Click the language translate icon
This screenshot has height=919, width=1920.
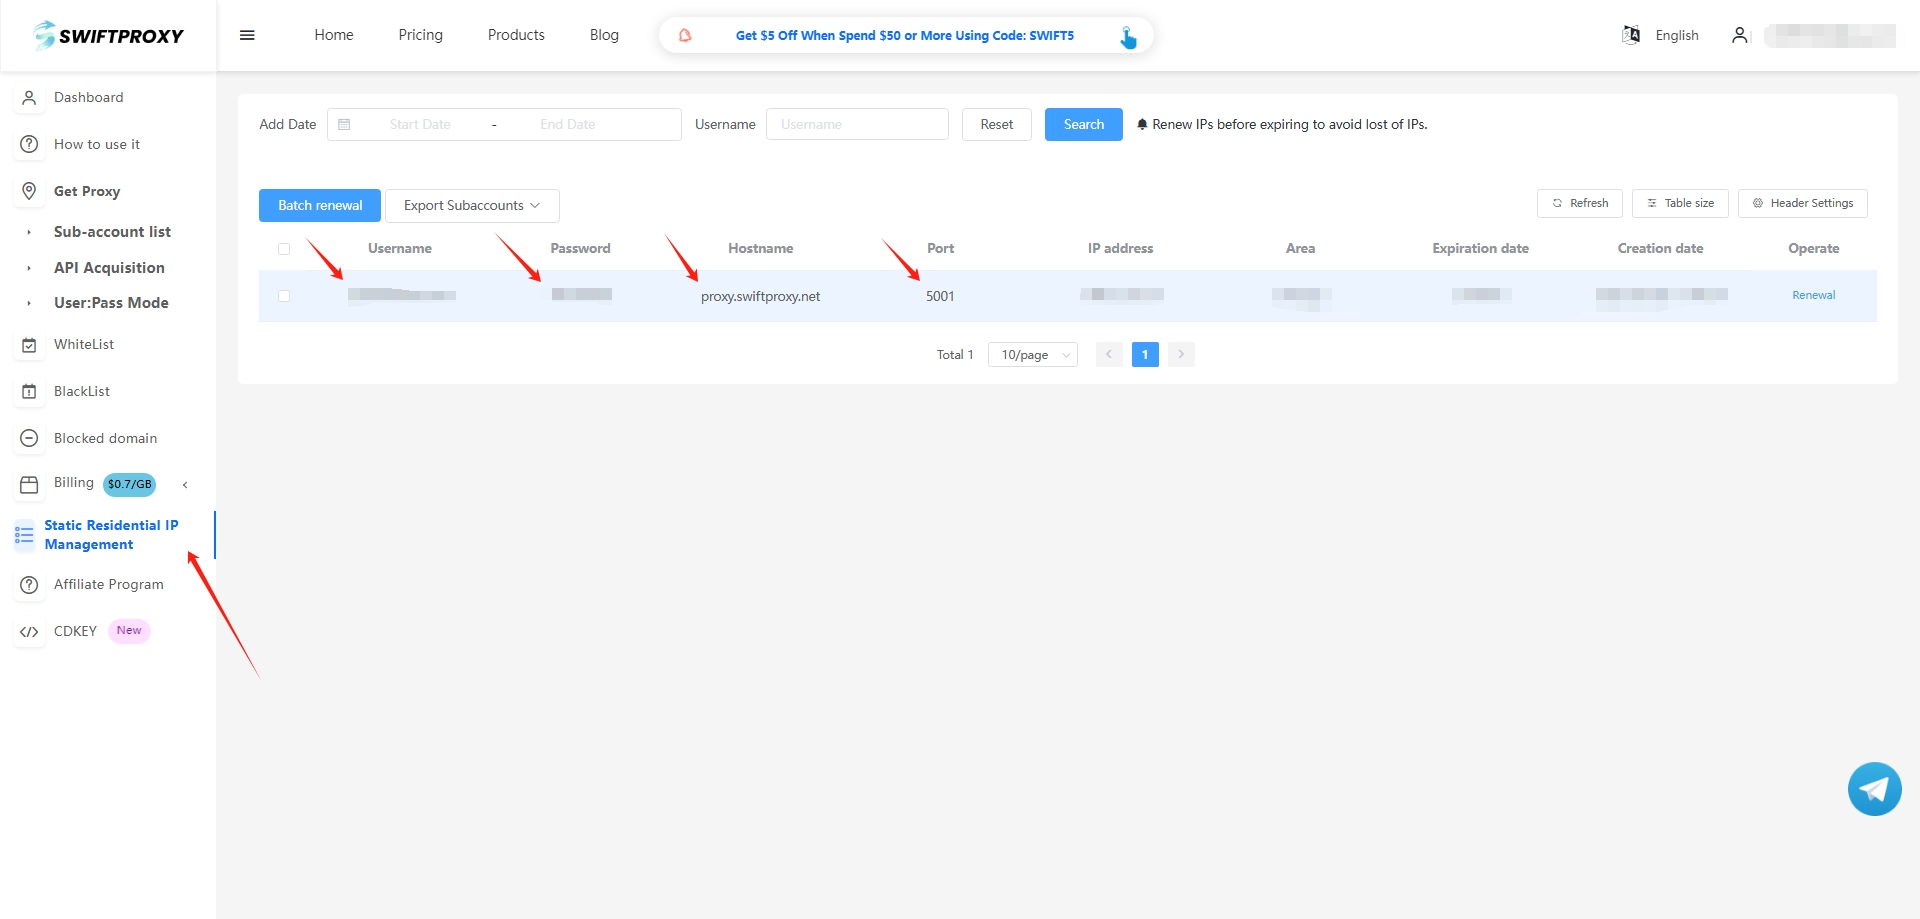pyautogui.click(x=1631, y=35)
